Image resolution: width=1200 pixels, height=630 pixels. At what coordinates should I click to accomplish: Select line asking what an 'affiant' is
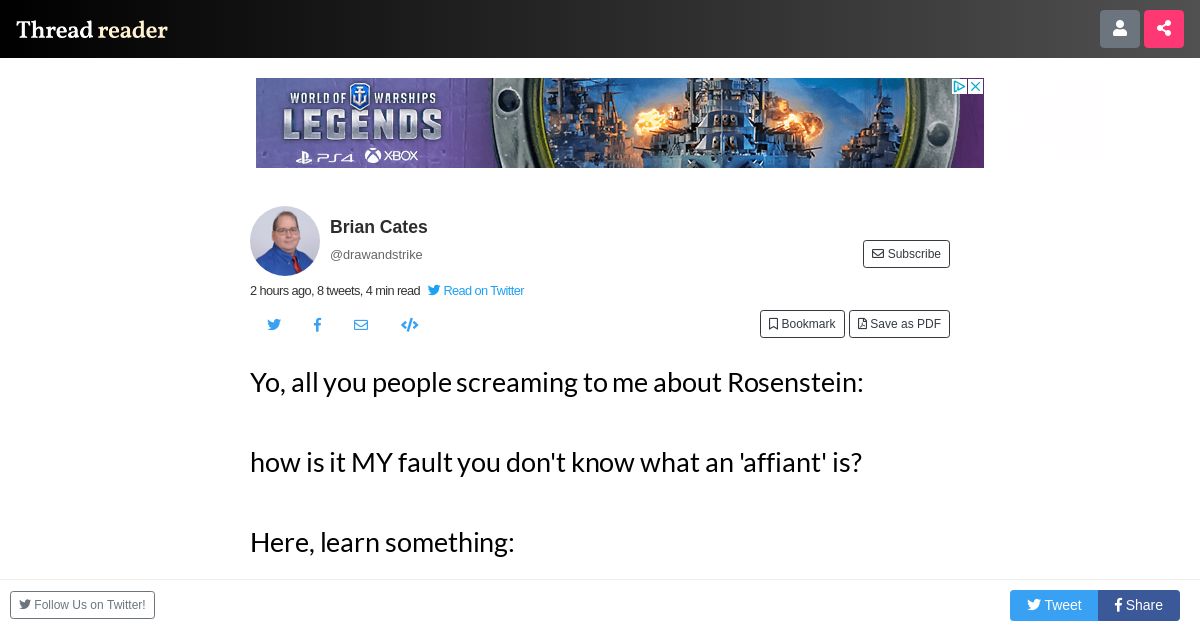click(x=556, y=462)
